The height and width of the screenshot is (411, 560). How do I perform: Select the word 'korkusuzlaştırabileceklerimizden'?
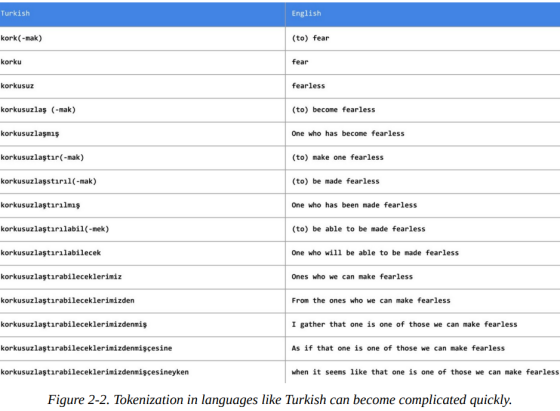coord(68,301)
